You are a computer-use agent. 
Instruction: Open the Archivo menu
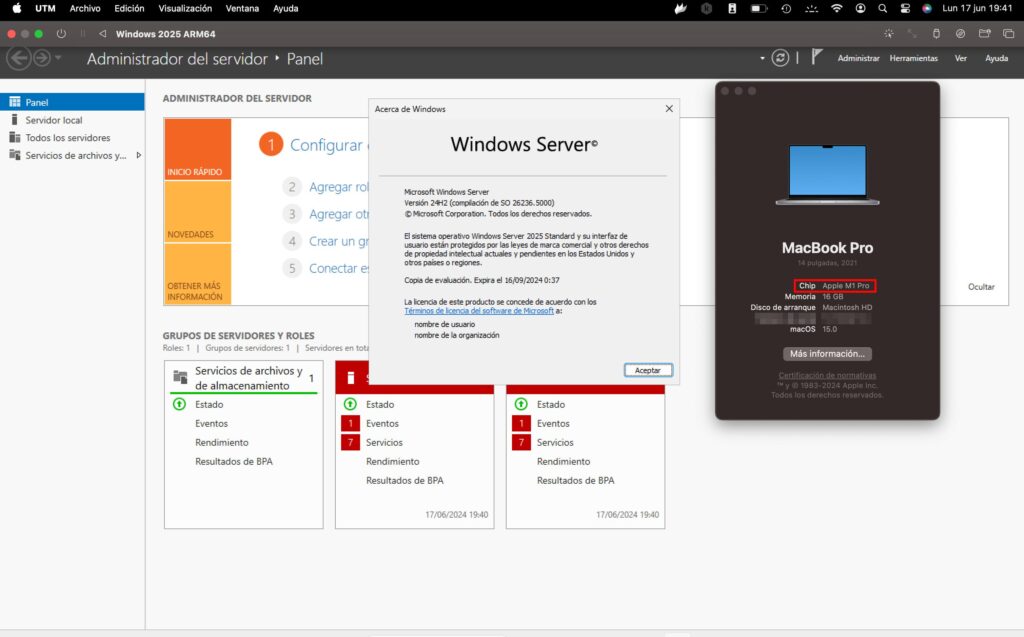(85, 8)
